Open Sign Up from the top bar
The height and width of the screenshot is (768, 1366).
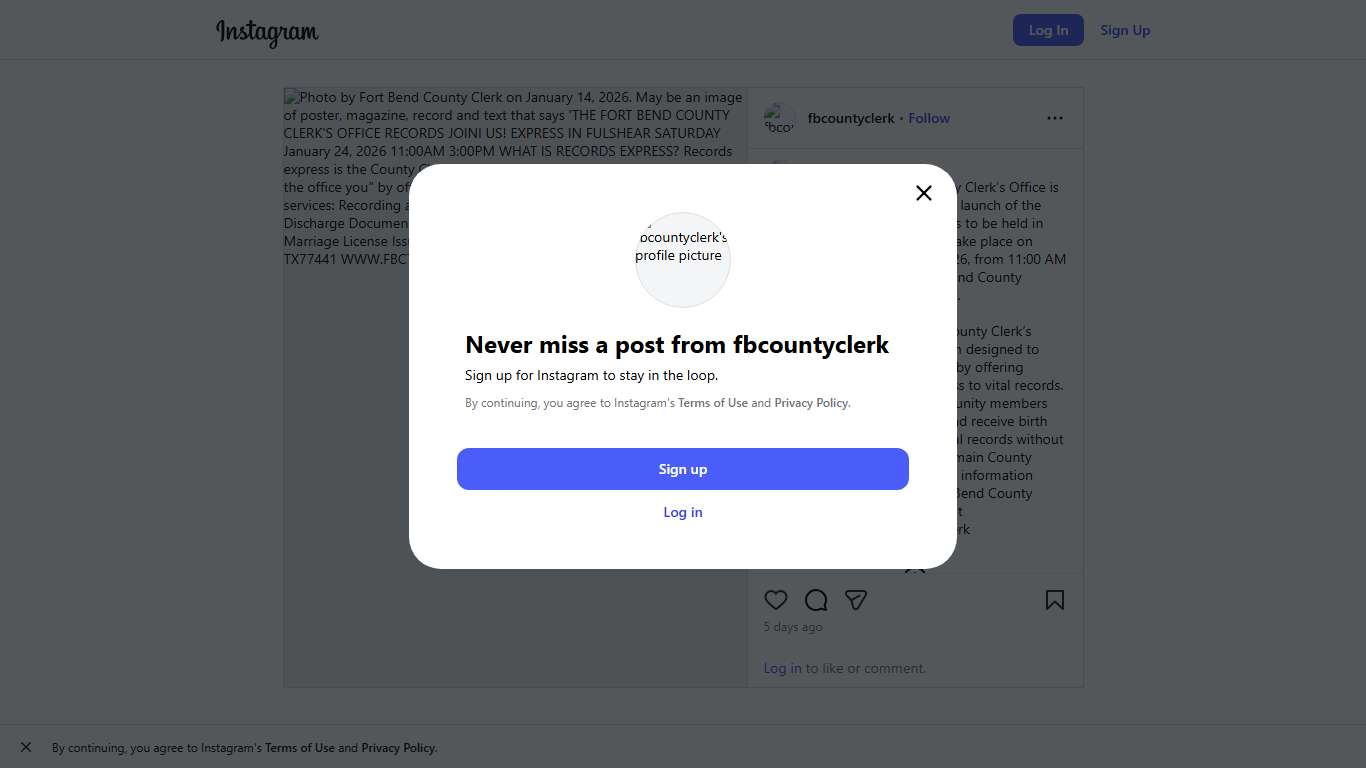(1125, 30)
